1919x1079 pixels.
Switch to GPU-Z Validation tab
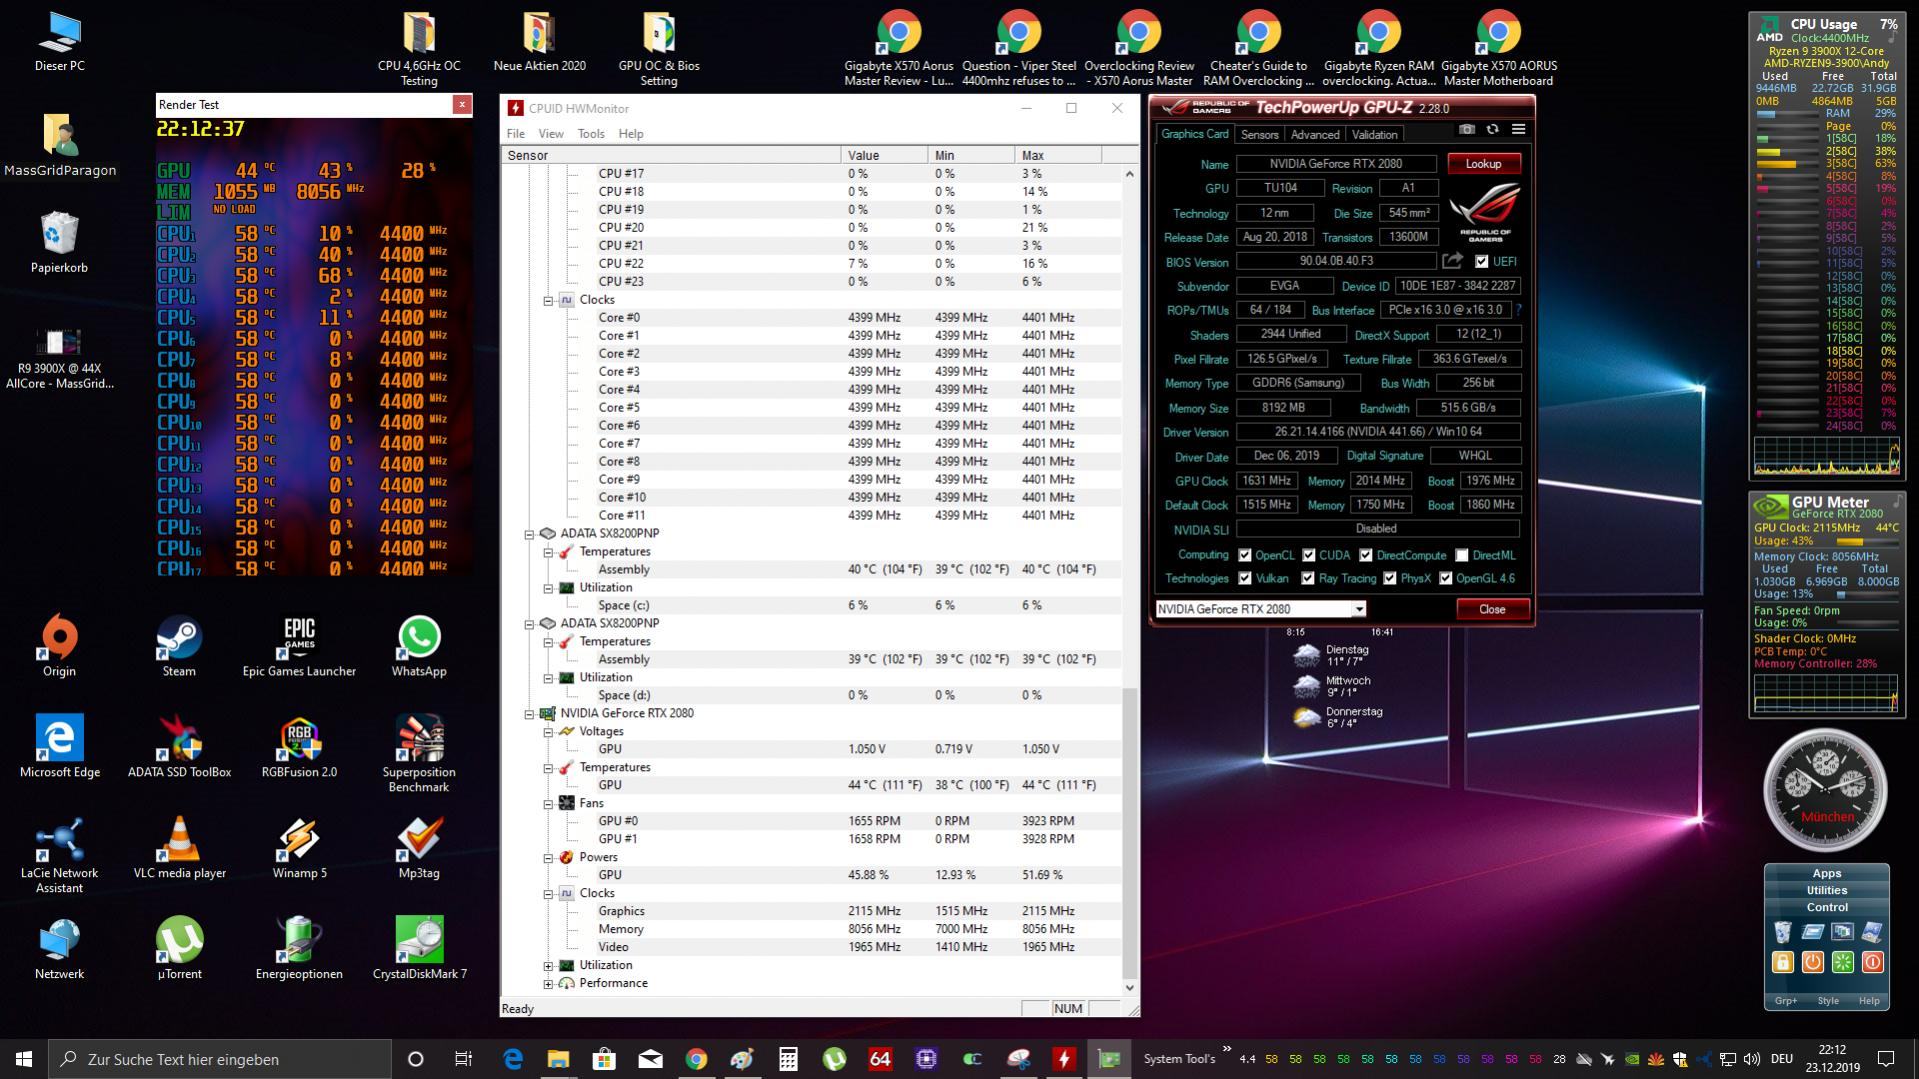click(x=1374, y=134)
